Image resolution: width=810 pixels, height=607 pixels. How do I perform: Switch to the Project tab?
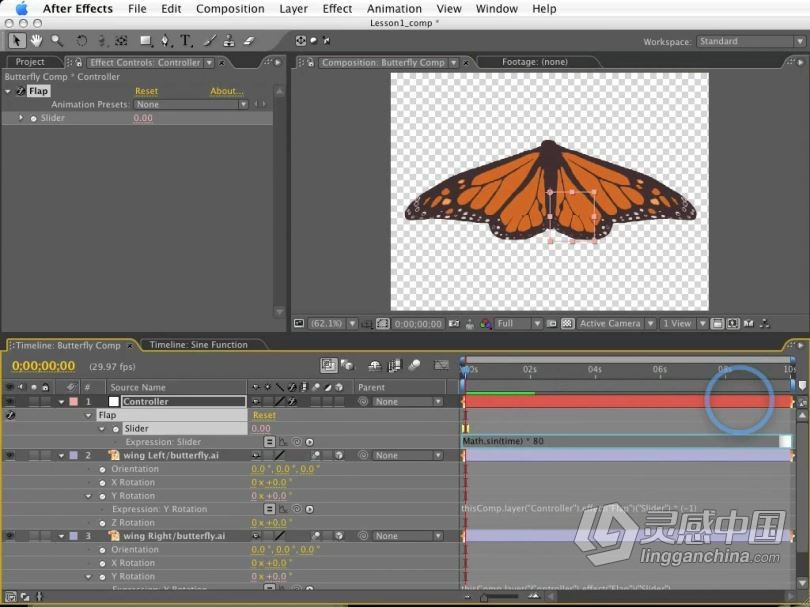[x=30, y=62]
